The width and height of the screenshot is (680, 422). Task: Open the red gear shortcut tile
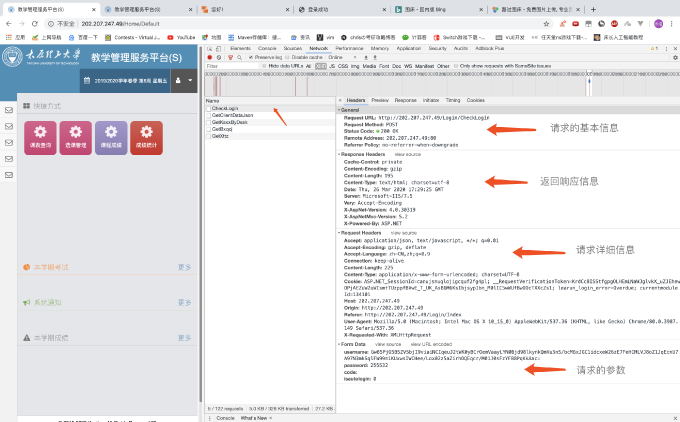tap(147, 138)
